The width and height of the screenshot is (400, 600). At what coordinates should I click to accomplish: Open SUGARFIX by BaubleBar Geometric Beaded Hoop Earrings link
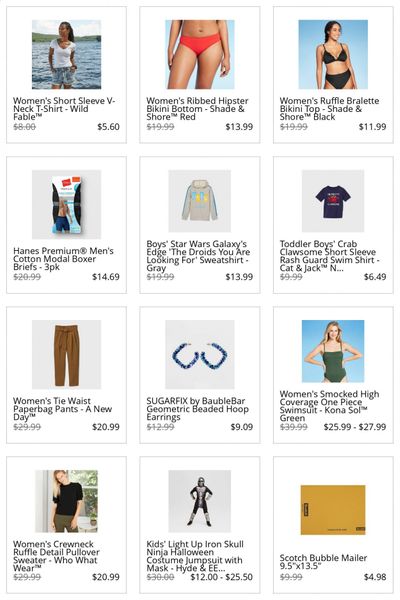click(x=198, y=409)
